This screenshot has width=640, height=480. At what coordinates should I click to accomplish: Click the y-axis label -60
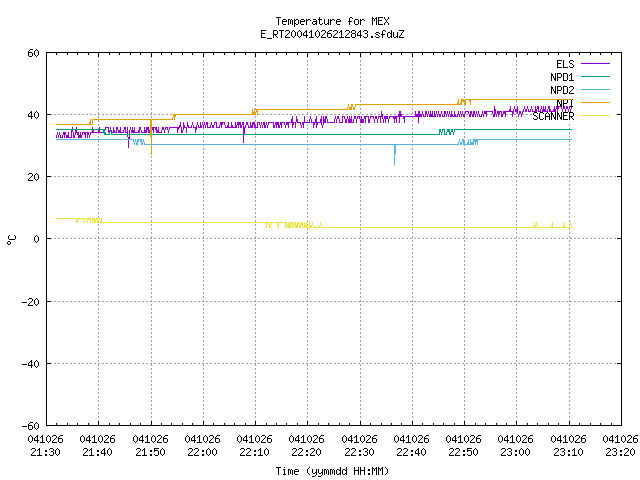point(31,426)
